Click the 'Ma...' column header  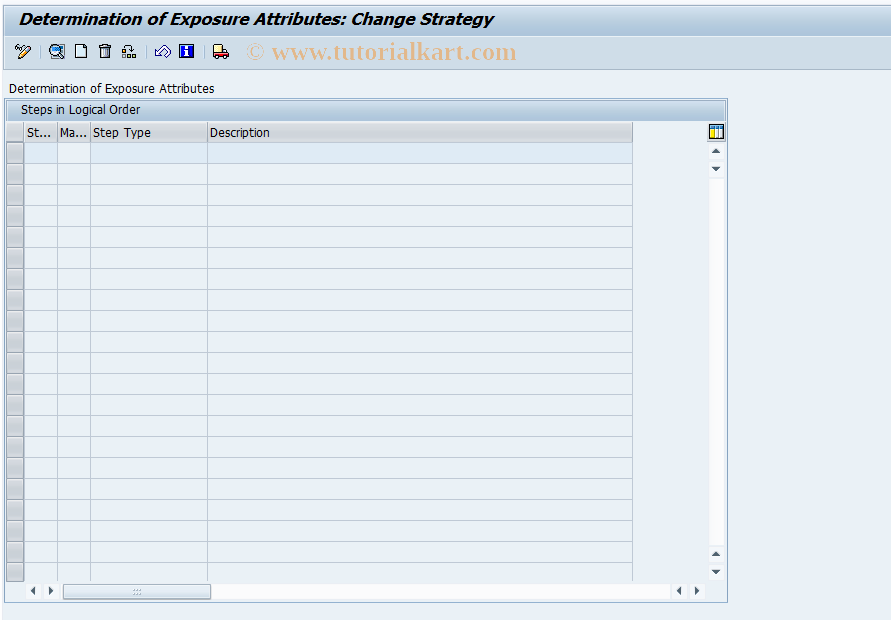74,132
